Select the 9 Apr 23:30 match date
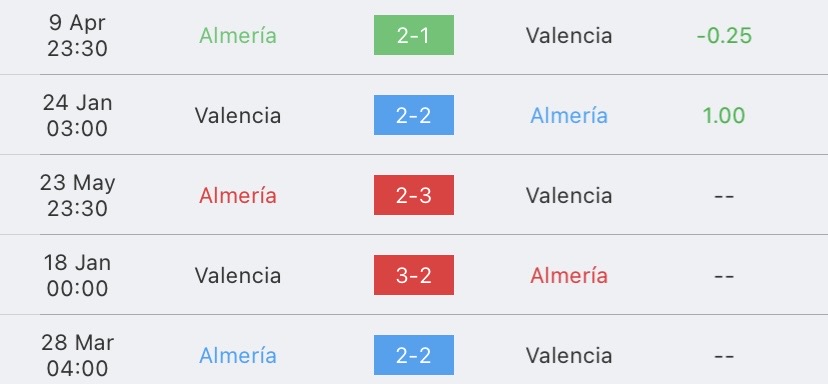The width and height of the screenshot is (828, 384). click(x=77, y=35)
